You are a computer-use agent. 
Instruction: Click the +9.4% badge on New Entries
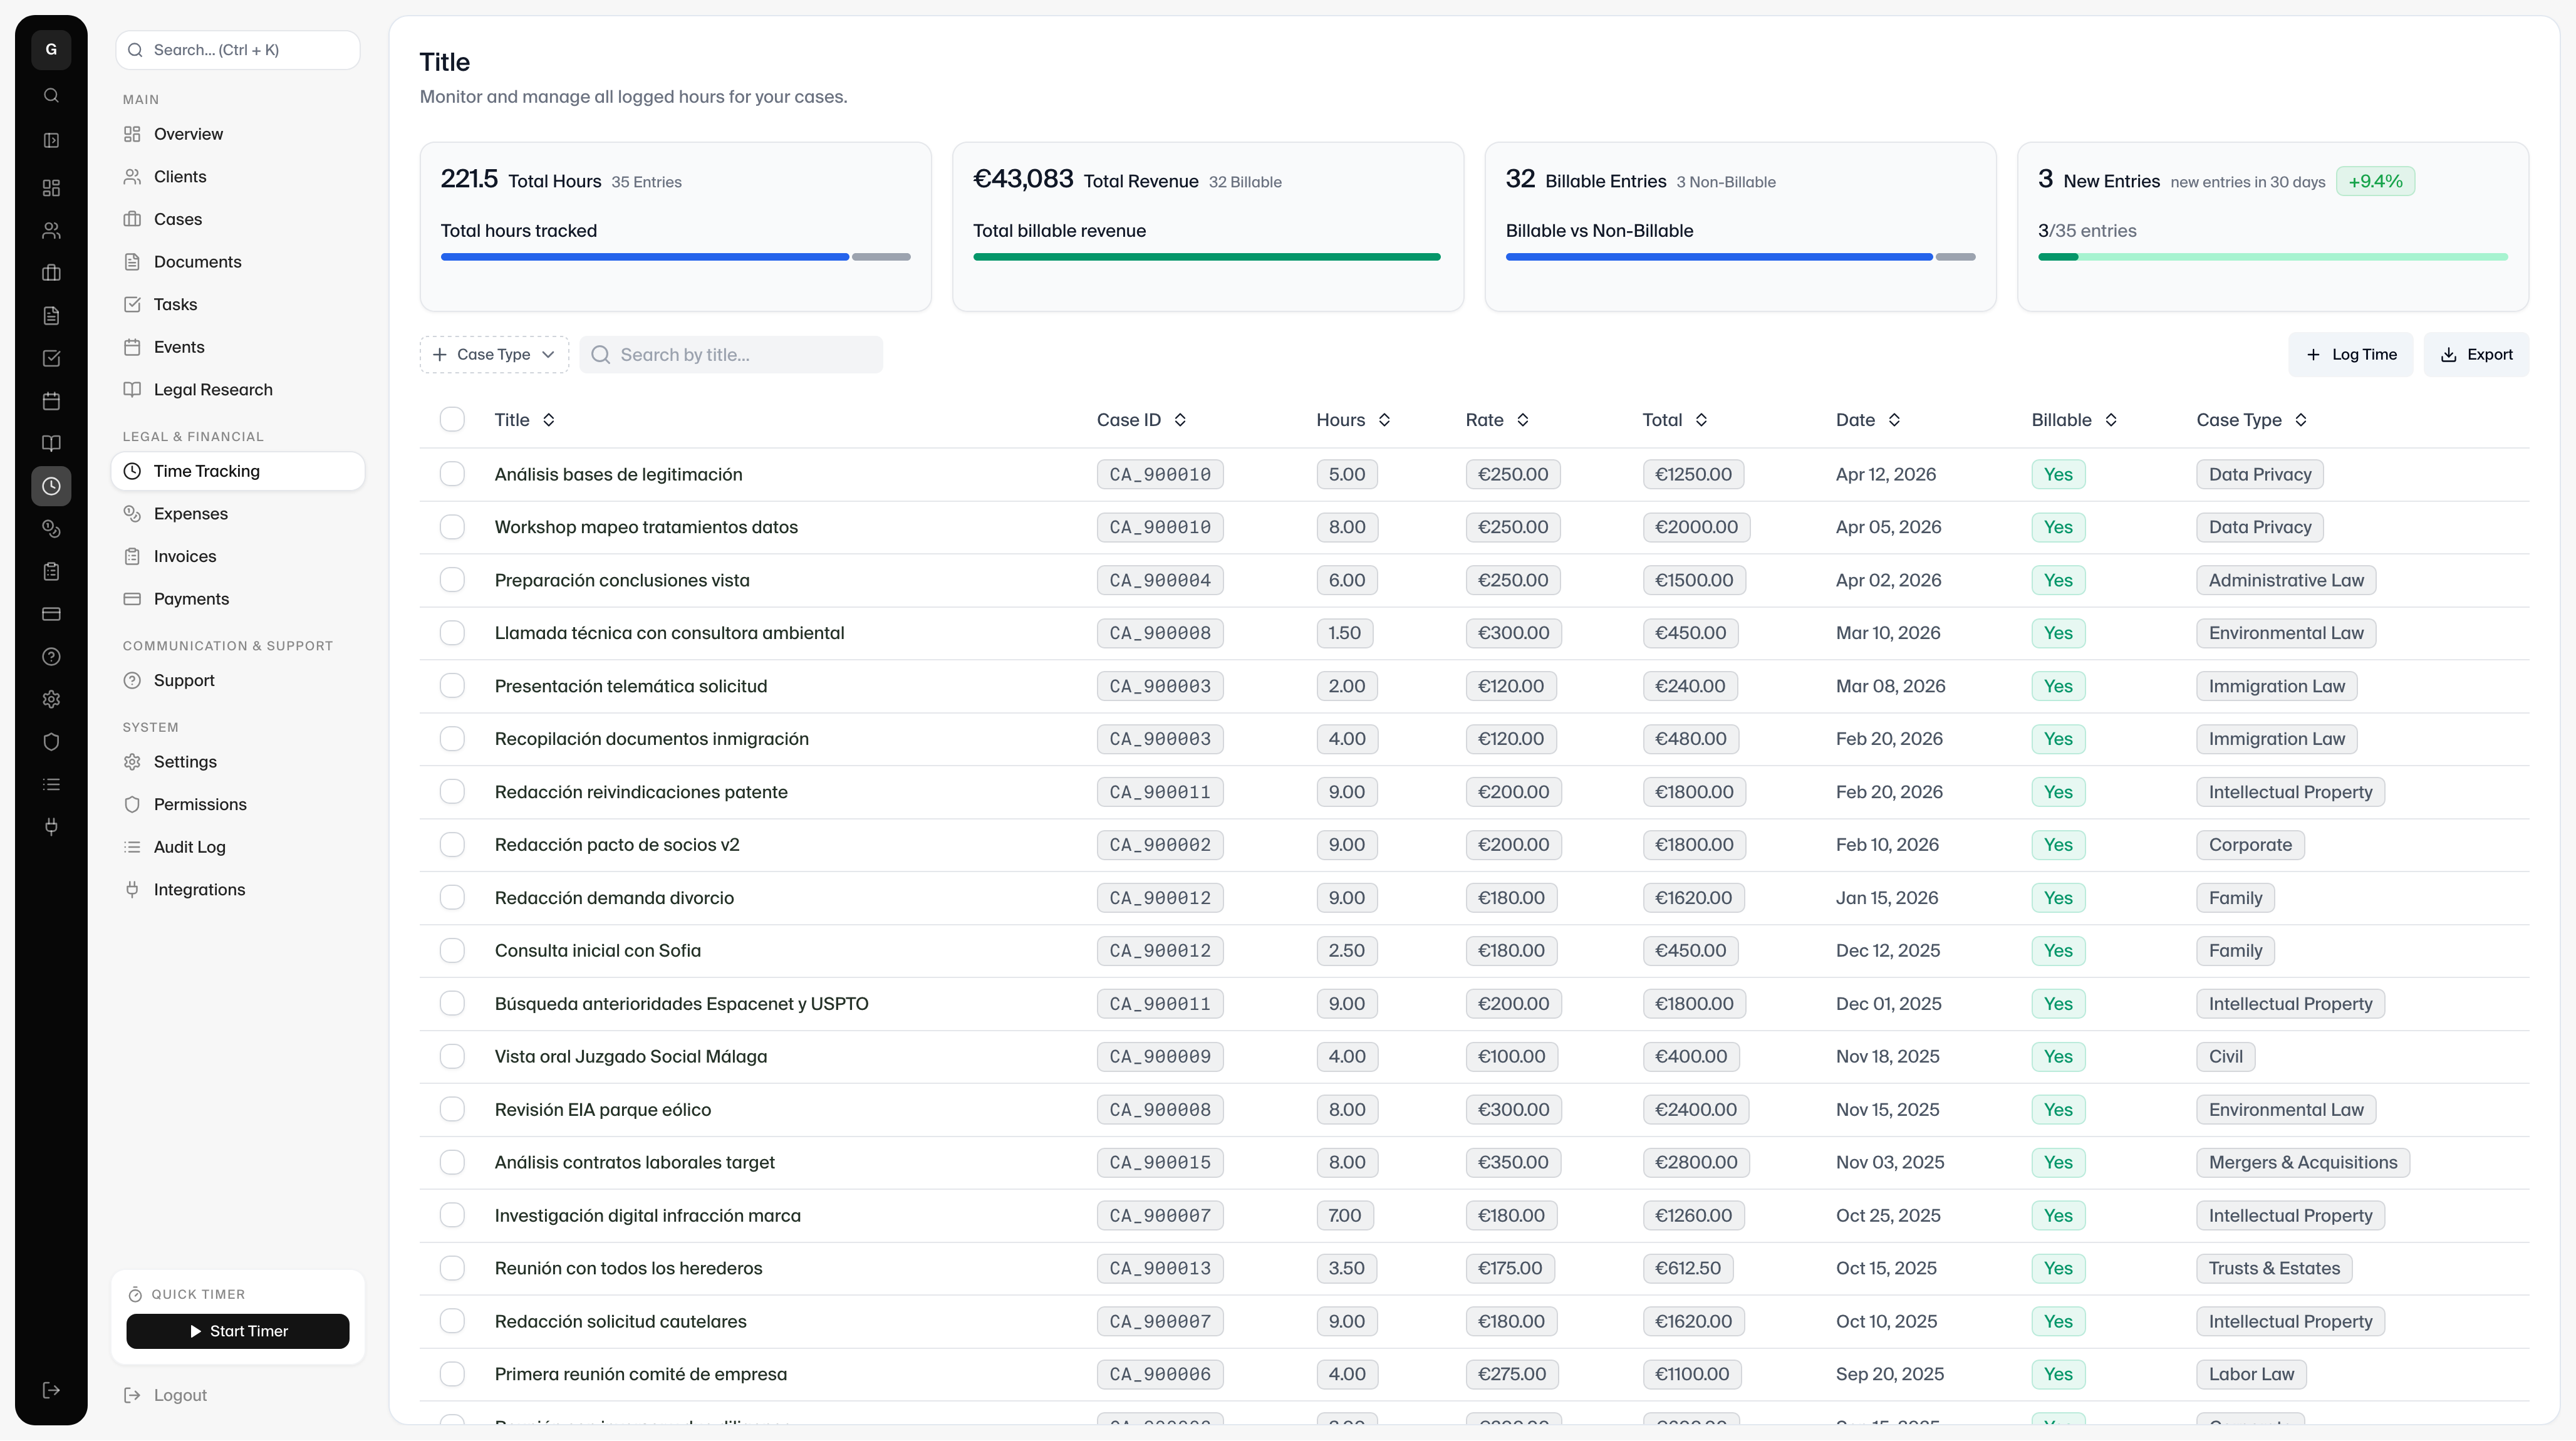pyautogui.click(x=2375, y=181)
